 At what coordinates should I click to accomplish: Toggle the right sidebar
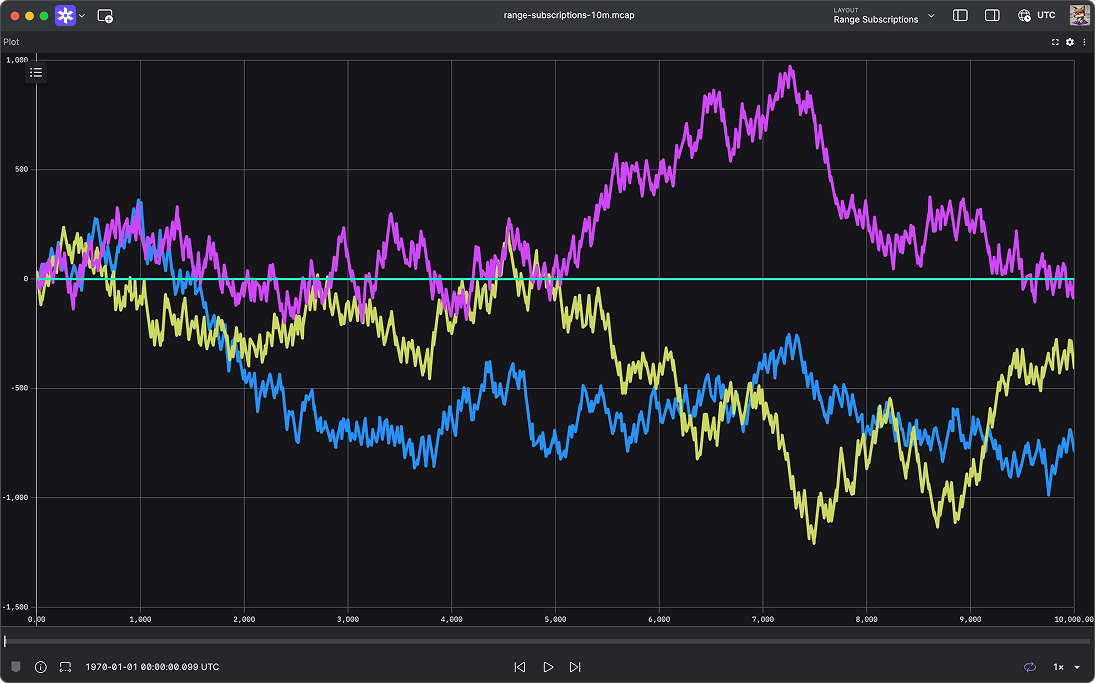[992, 15]
